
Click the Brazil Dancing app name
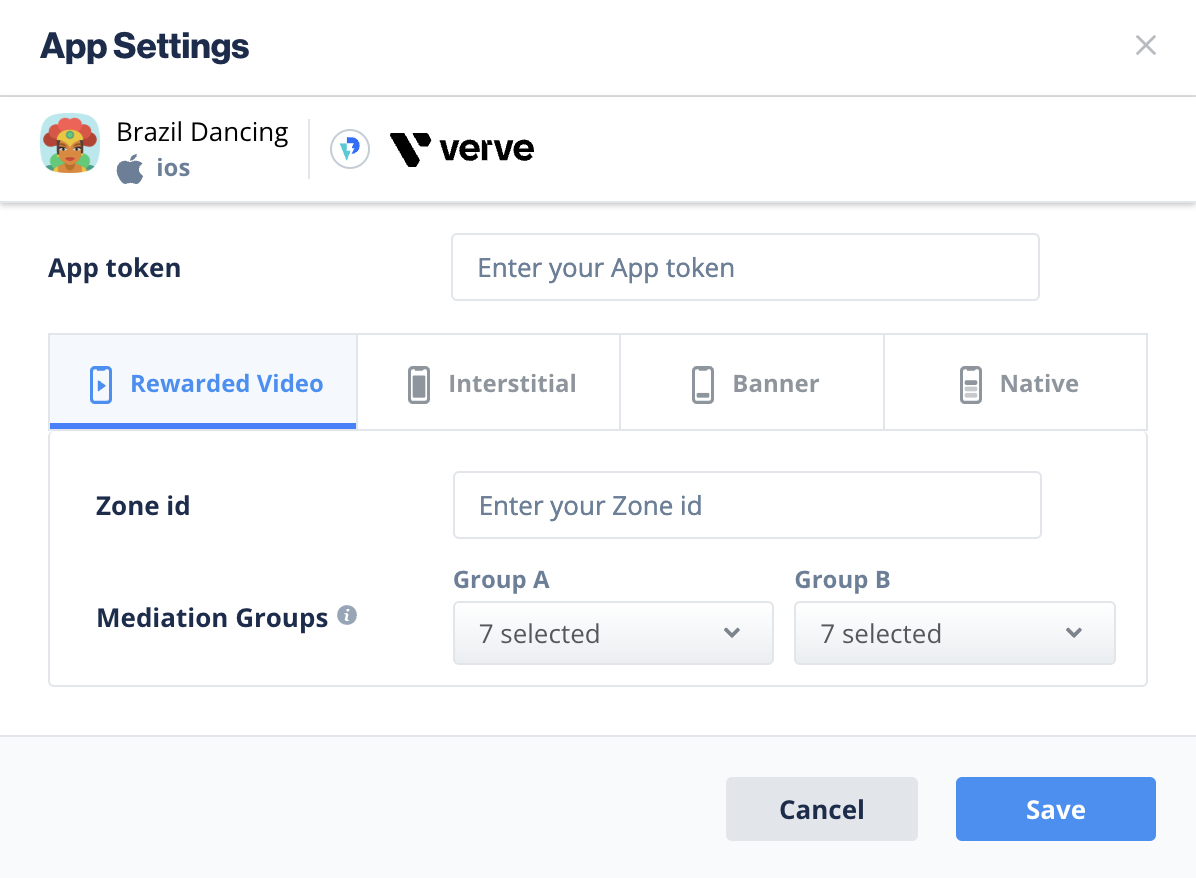click(202, 132)
